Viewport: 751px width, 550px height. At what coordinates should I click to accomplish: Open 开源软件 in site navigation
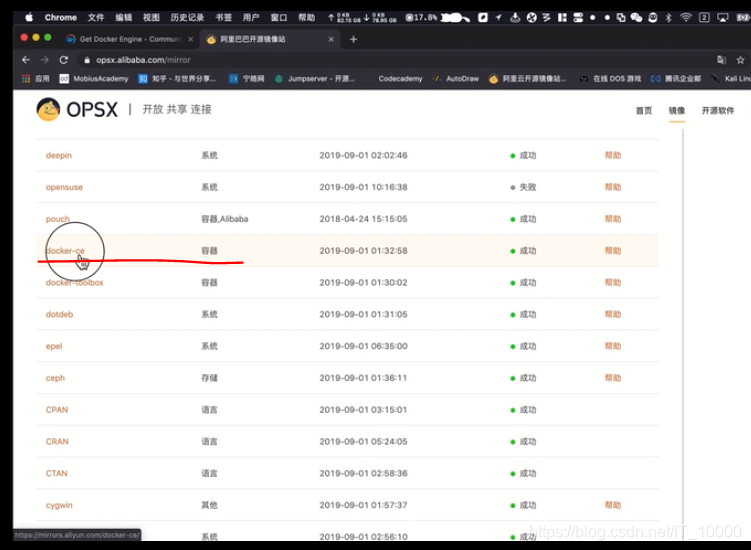pos(717,111)
